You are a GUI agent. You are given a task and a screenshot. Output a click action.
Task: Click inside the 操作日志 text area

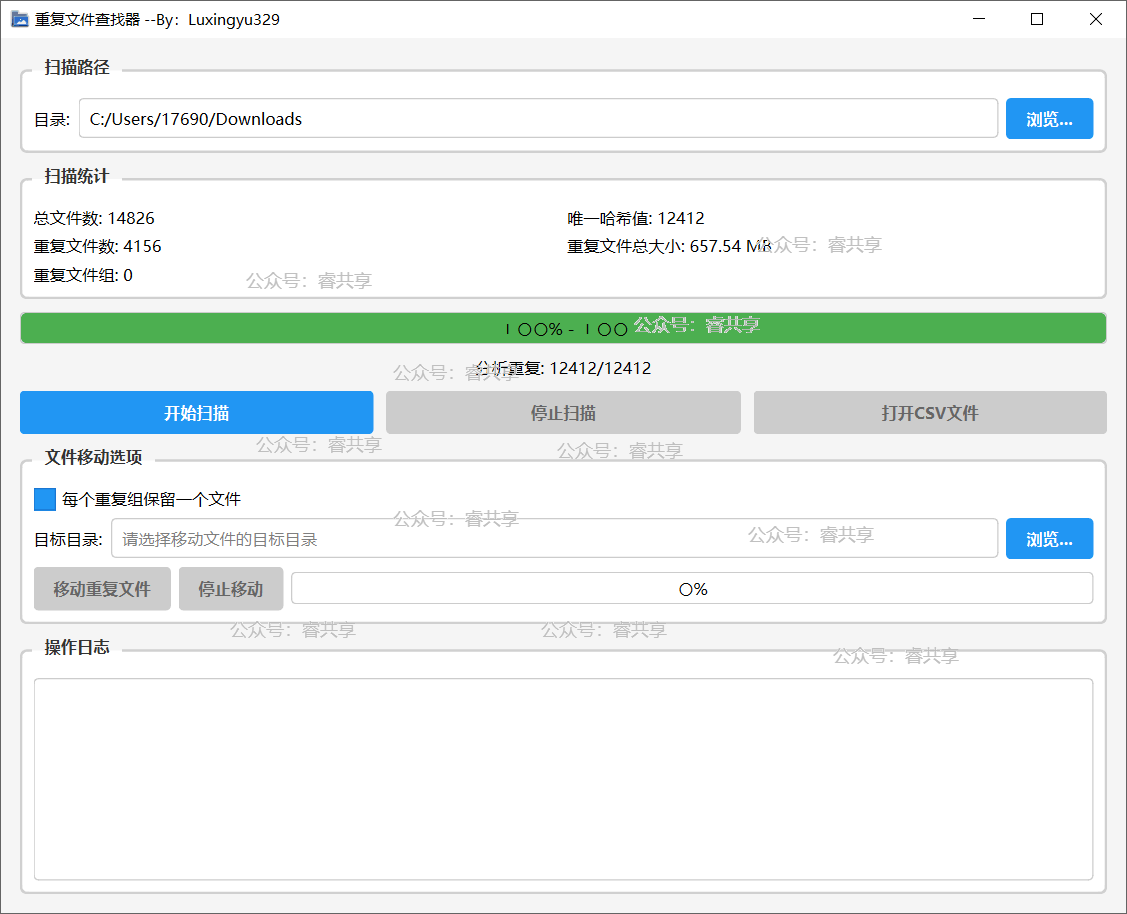pos(563,779)
